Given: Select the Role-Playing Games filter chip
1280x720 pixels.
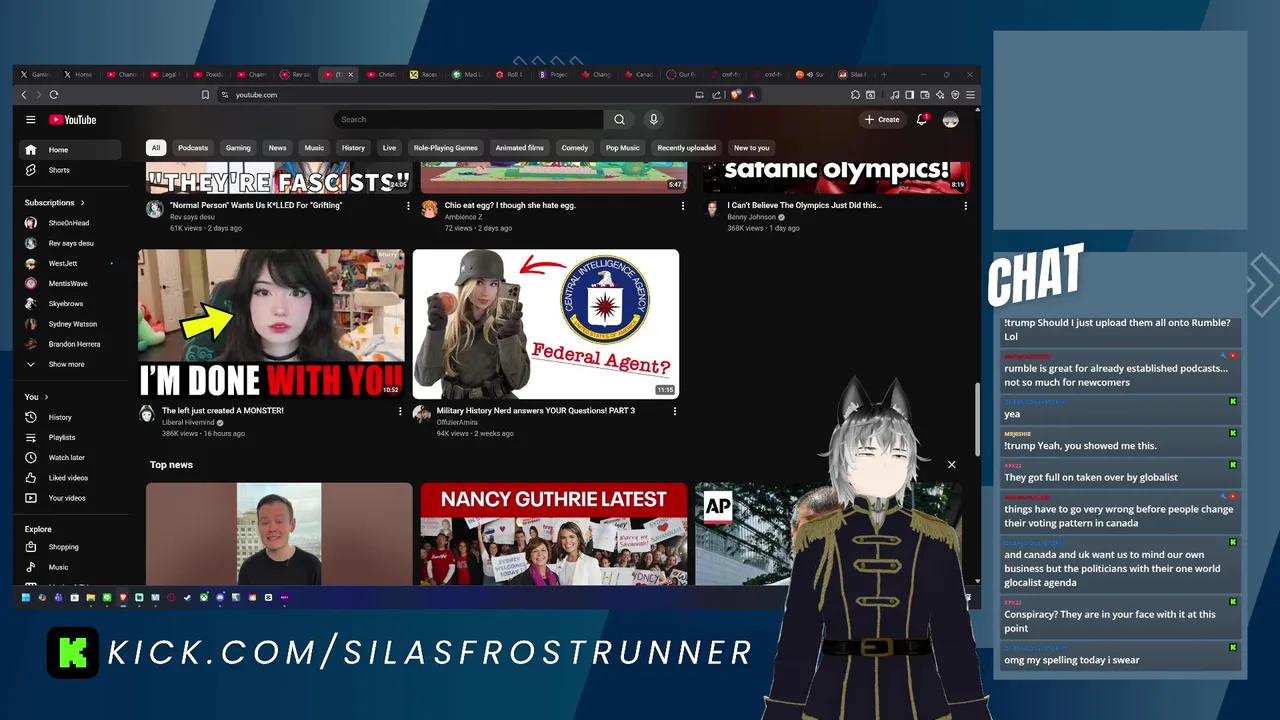Looking at the screenshot, I should point(445,148).
